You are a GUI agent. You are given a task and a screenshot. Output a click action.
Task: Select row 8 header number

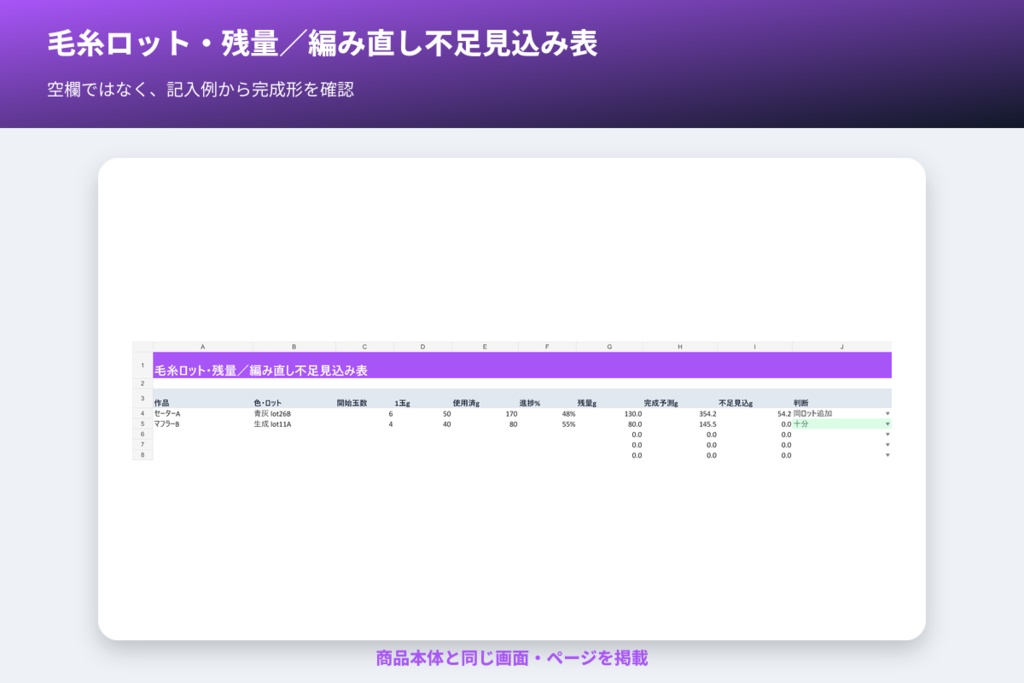pyautogui.click(x=142, y=455)
